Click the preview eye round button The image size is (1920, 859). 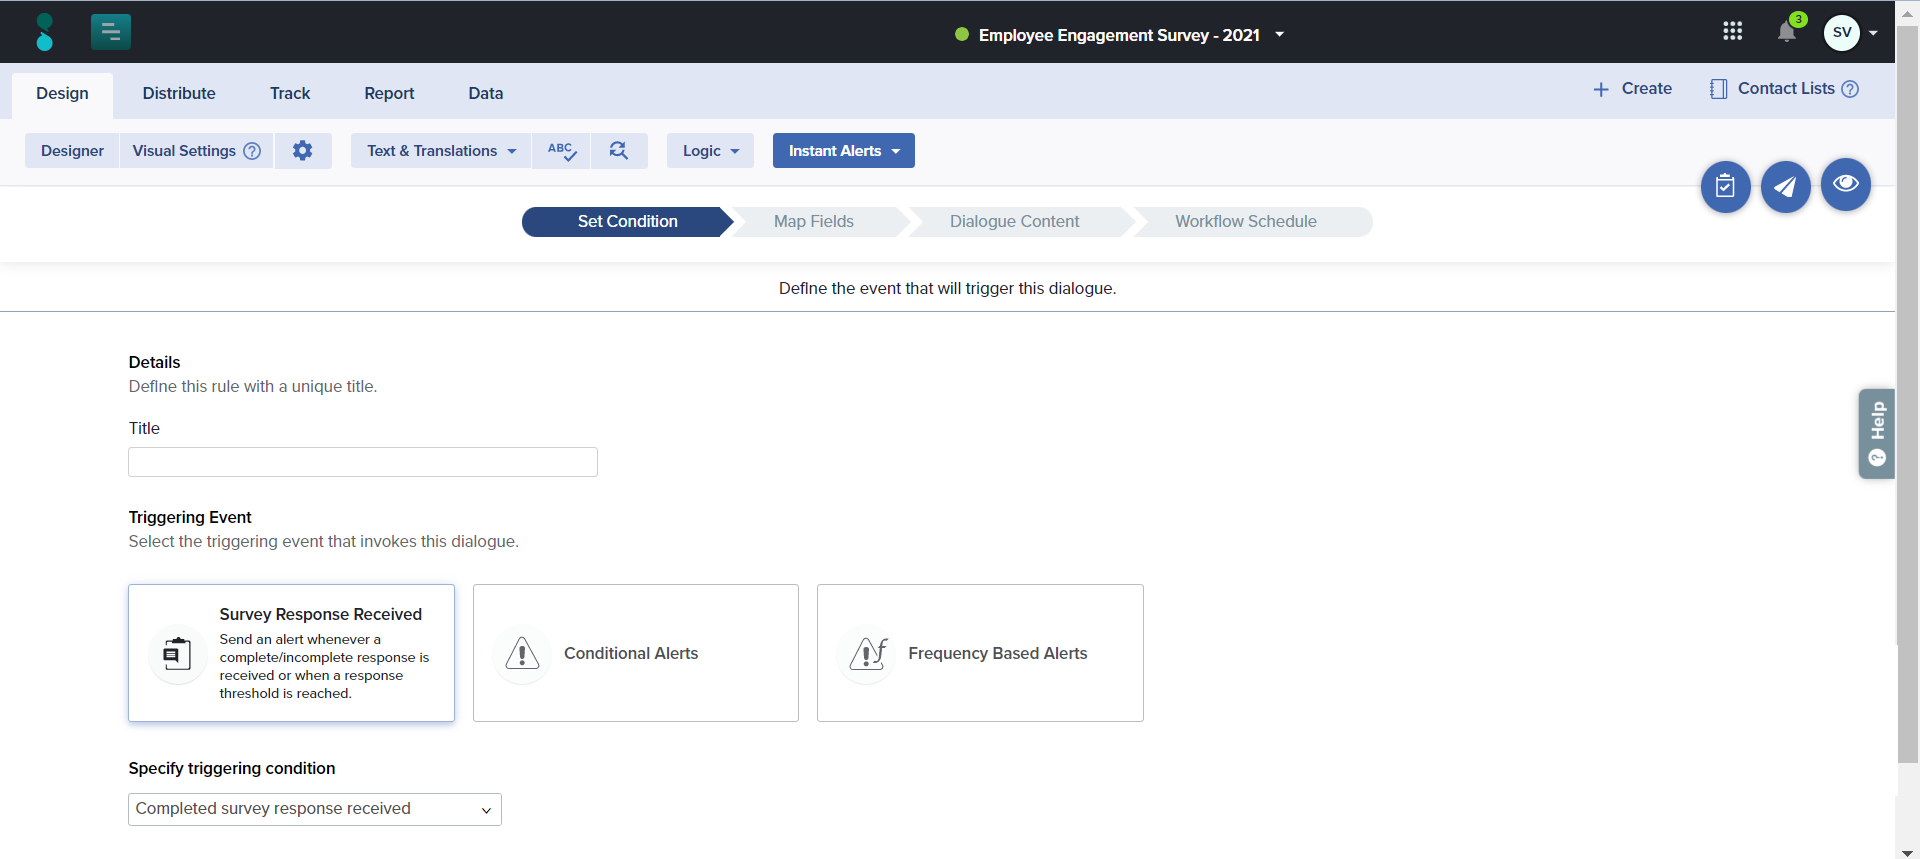tap(1845, 185)
